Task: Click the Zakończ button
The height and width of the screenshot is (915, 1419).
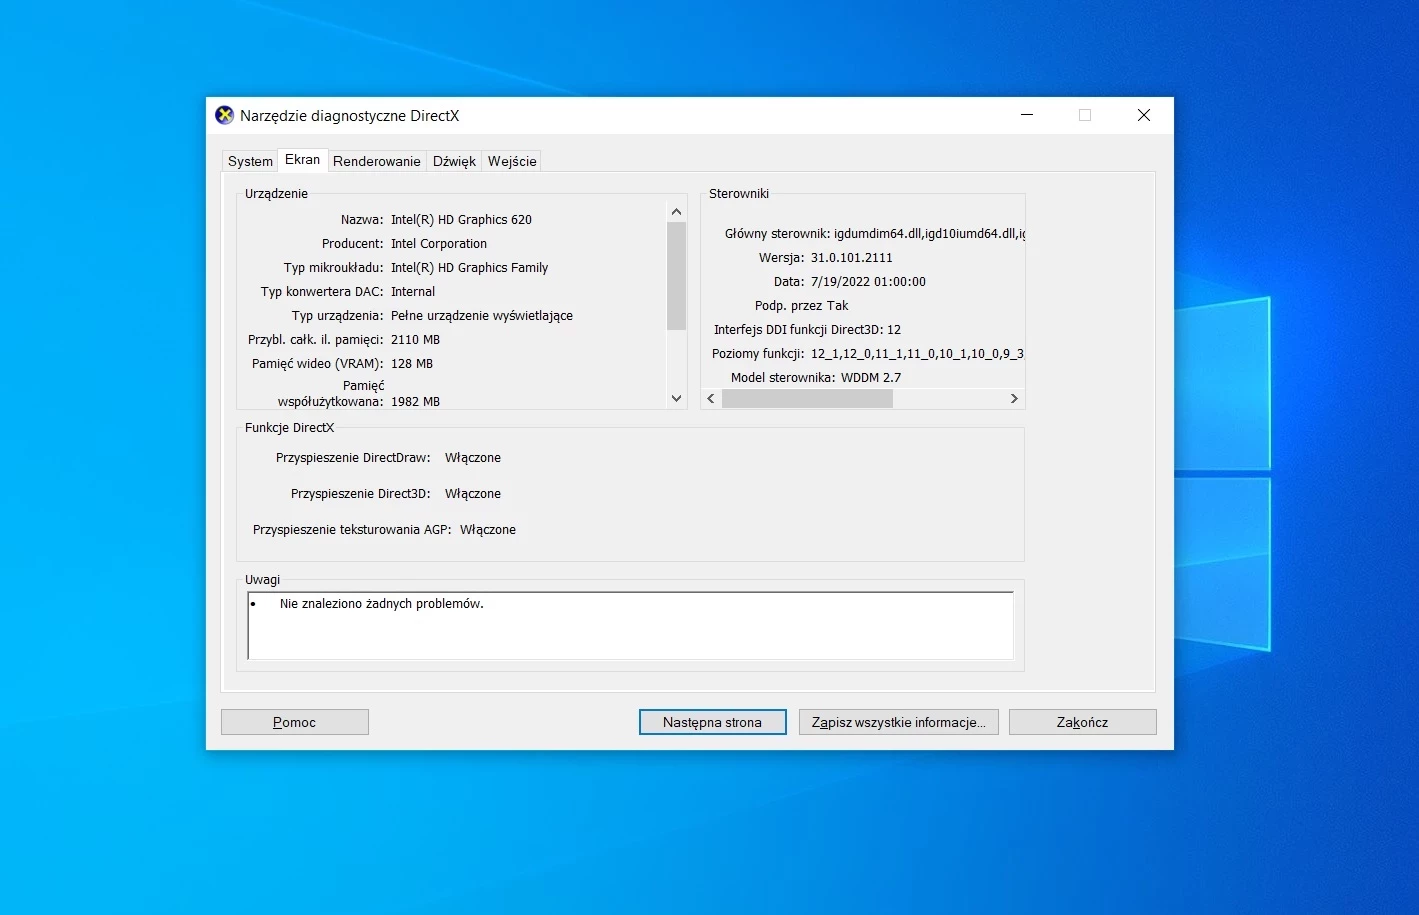Action: 1083,722
